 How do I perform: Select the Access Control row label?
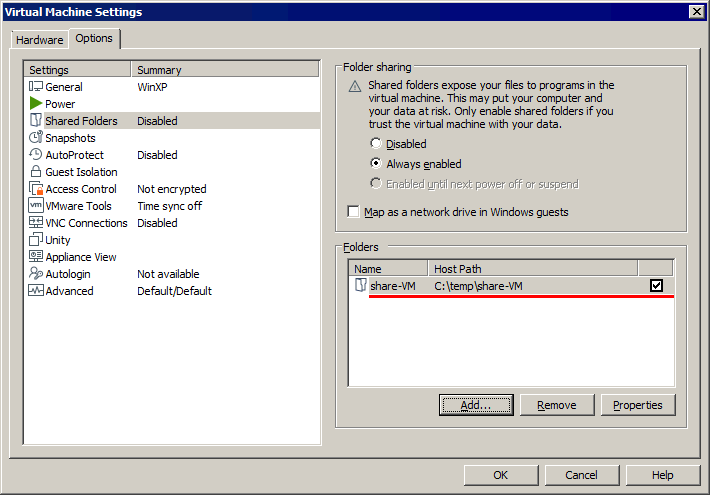81,189
